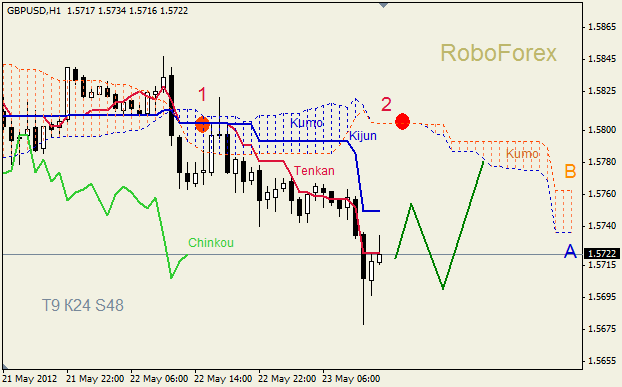Click the 22 May 14:00 time label
622x387 pixels.
(x=223, y=379)
